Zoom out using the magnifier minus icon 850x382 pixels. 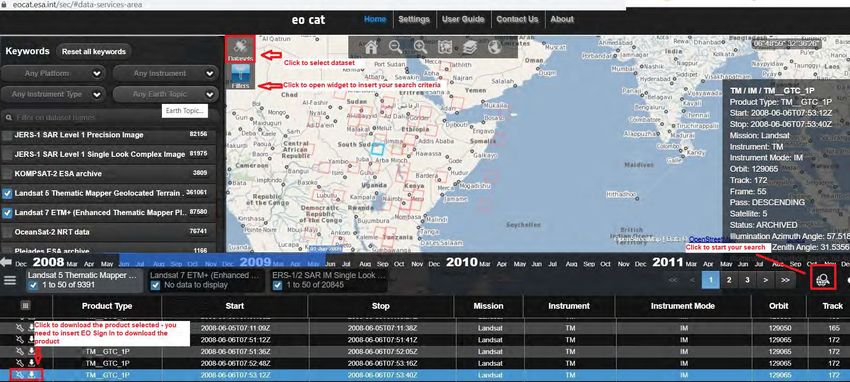point(396,47)
